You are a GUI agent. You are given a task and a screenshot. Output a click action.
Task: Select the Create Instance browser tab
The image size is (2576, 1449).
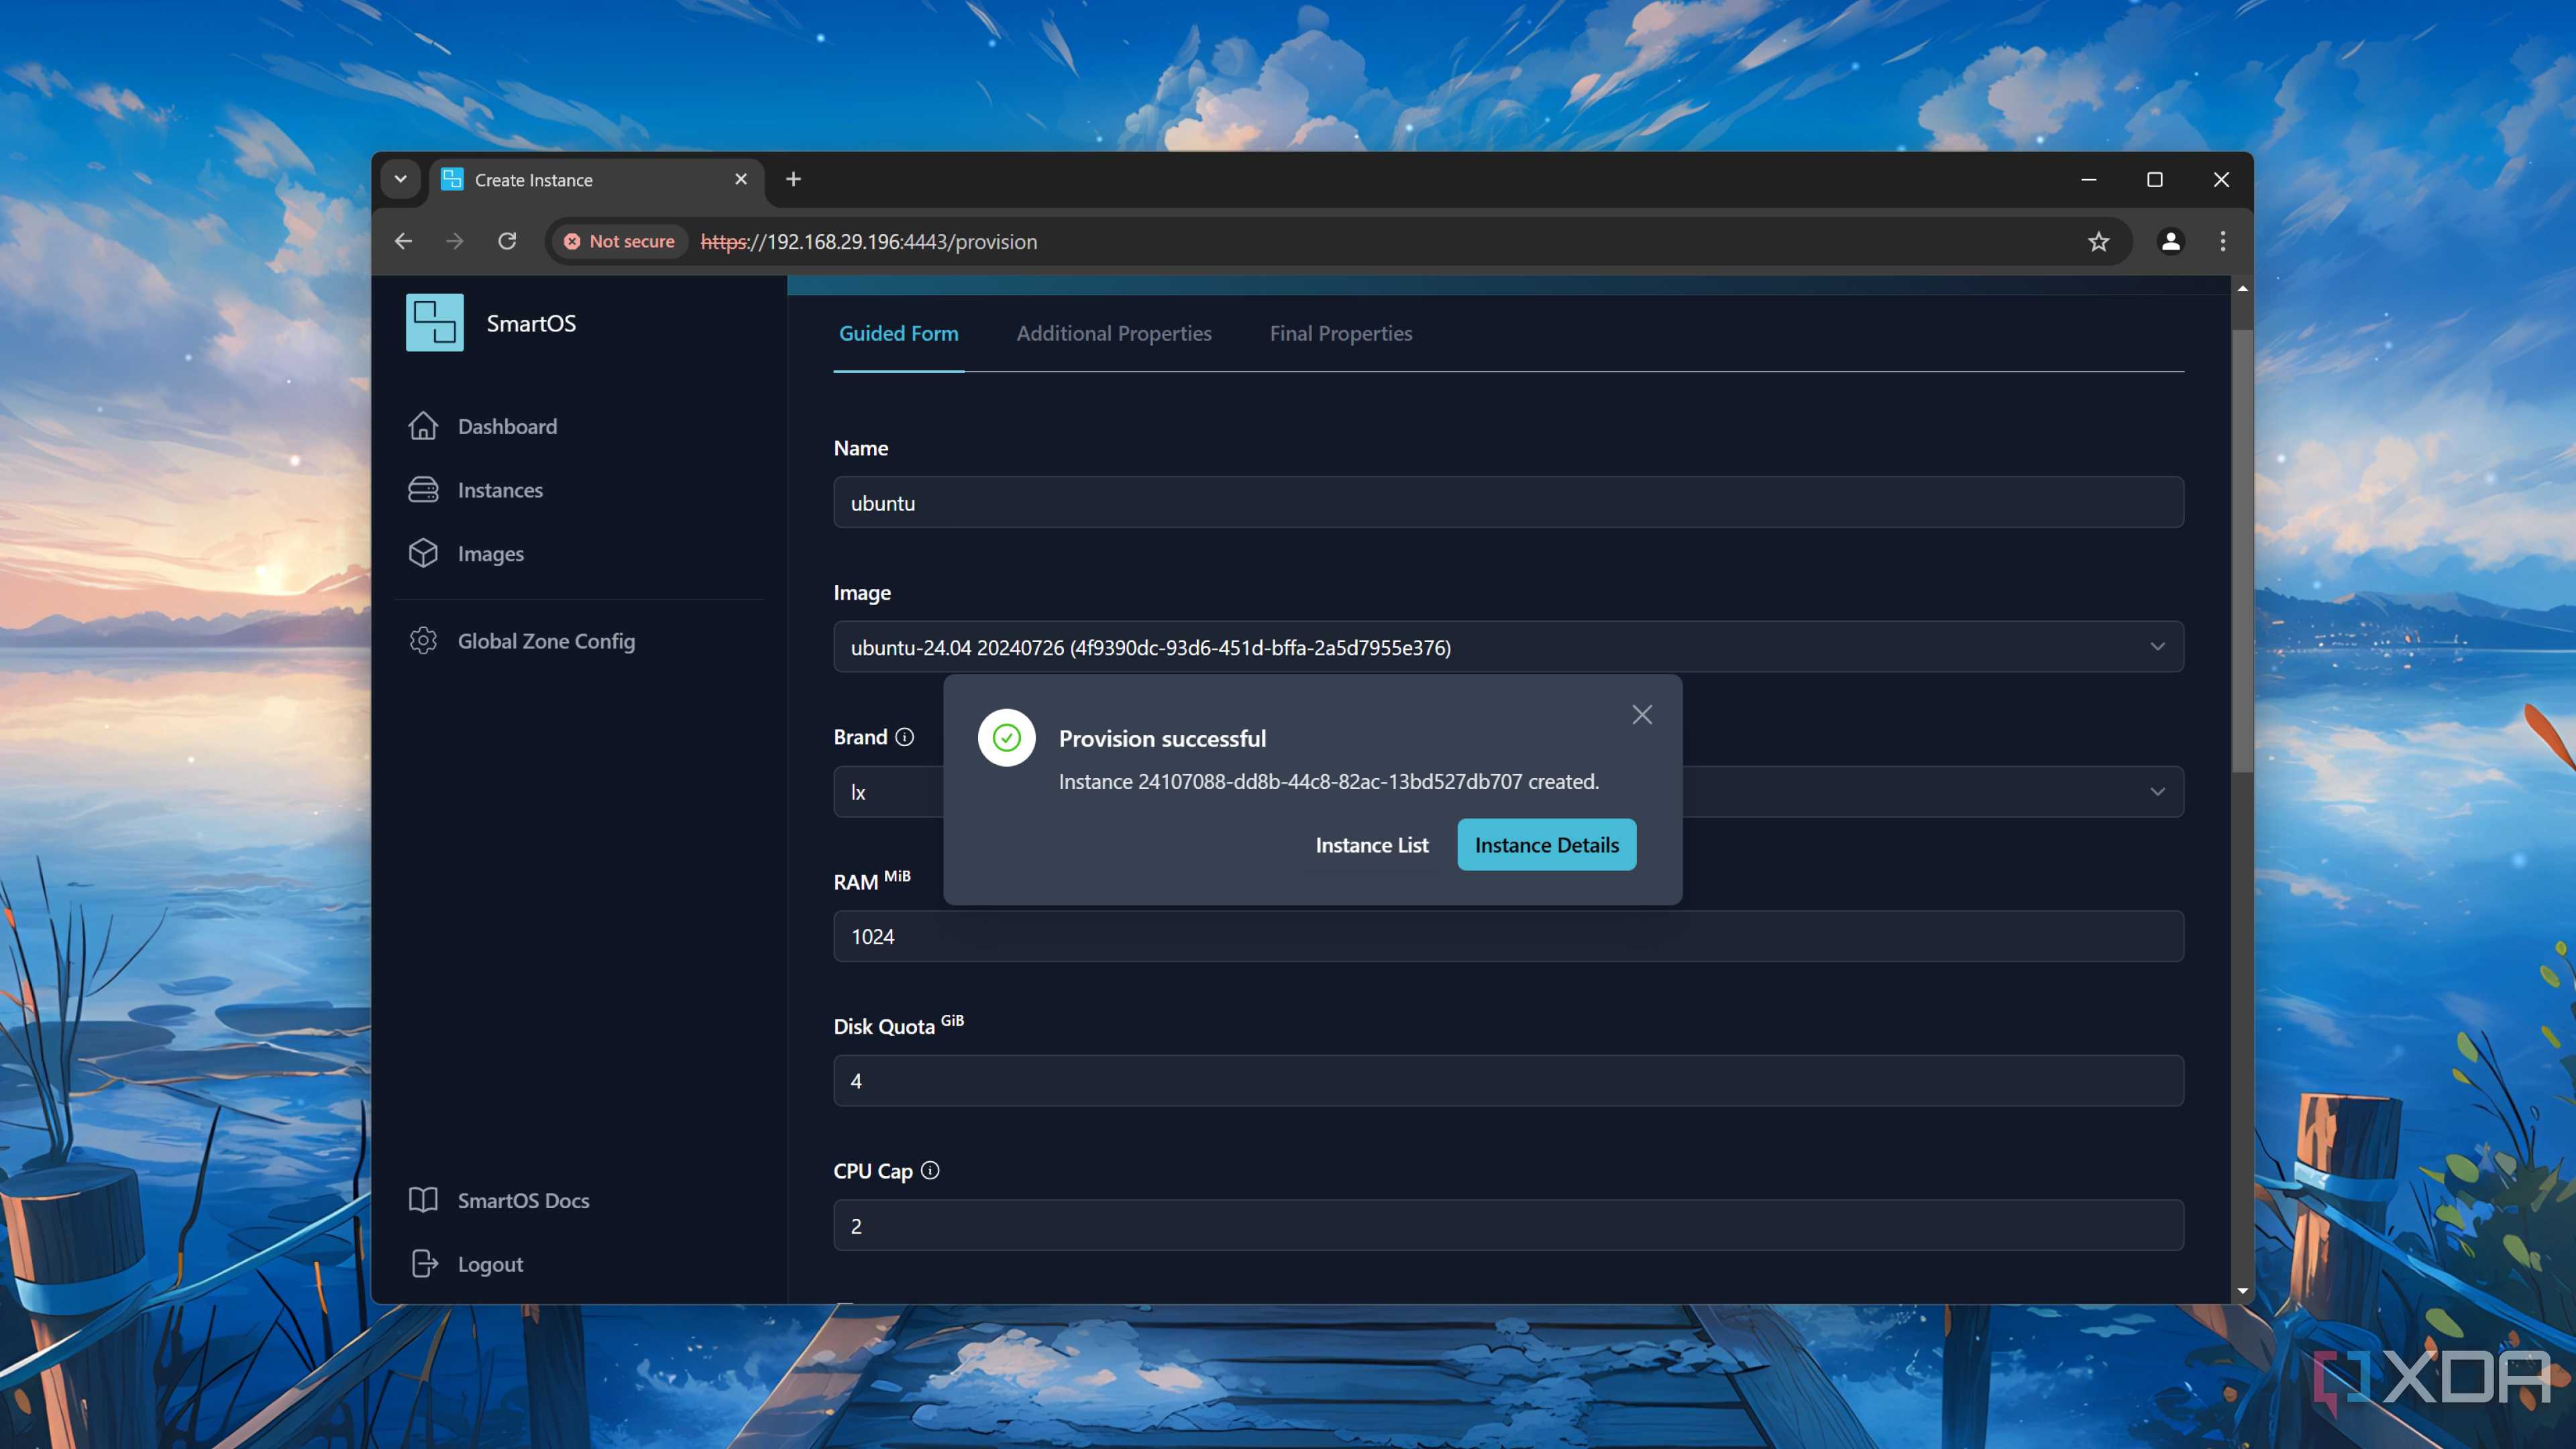click(597, 180)
